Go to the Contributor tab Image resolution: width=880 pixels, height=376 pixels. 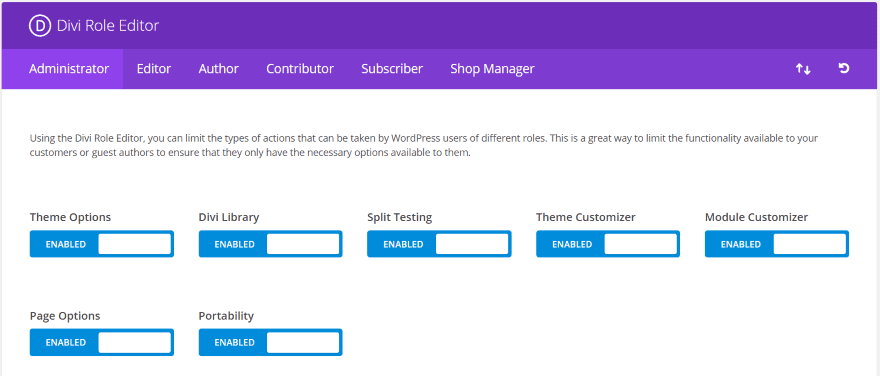[x=300, y=69]
